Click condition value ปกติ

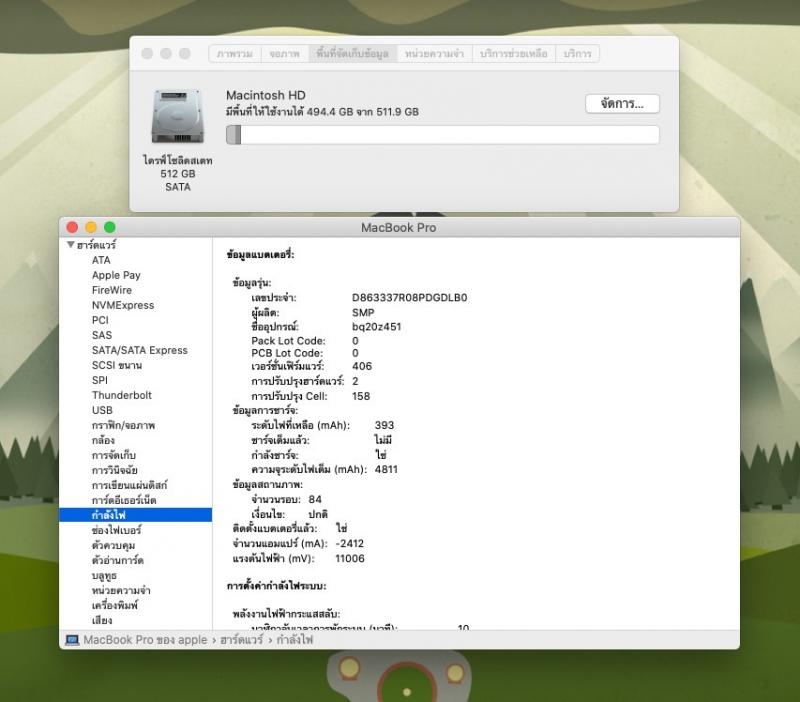coord(318,514)
